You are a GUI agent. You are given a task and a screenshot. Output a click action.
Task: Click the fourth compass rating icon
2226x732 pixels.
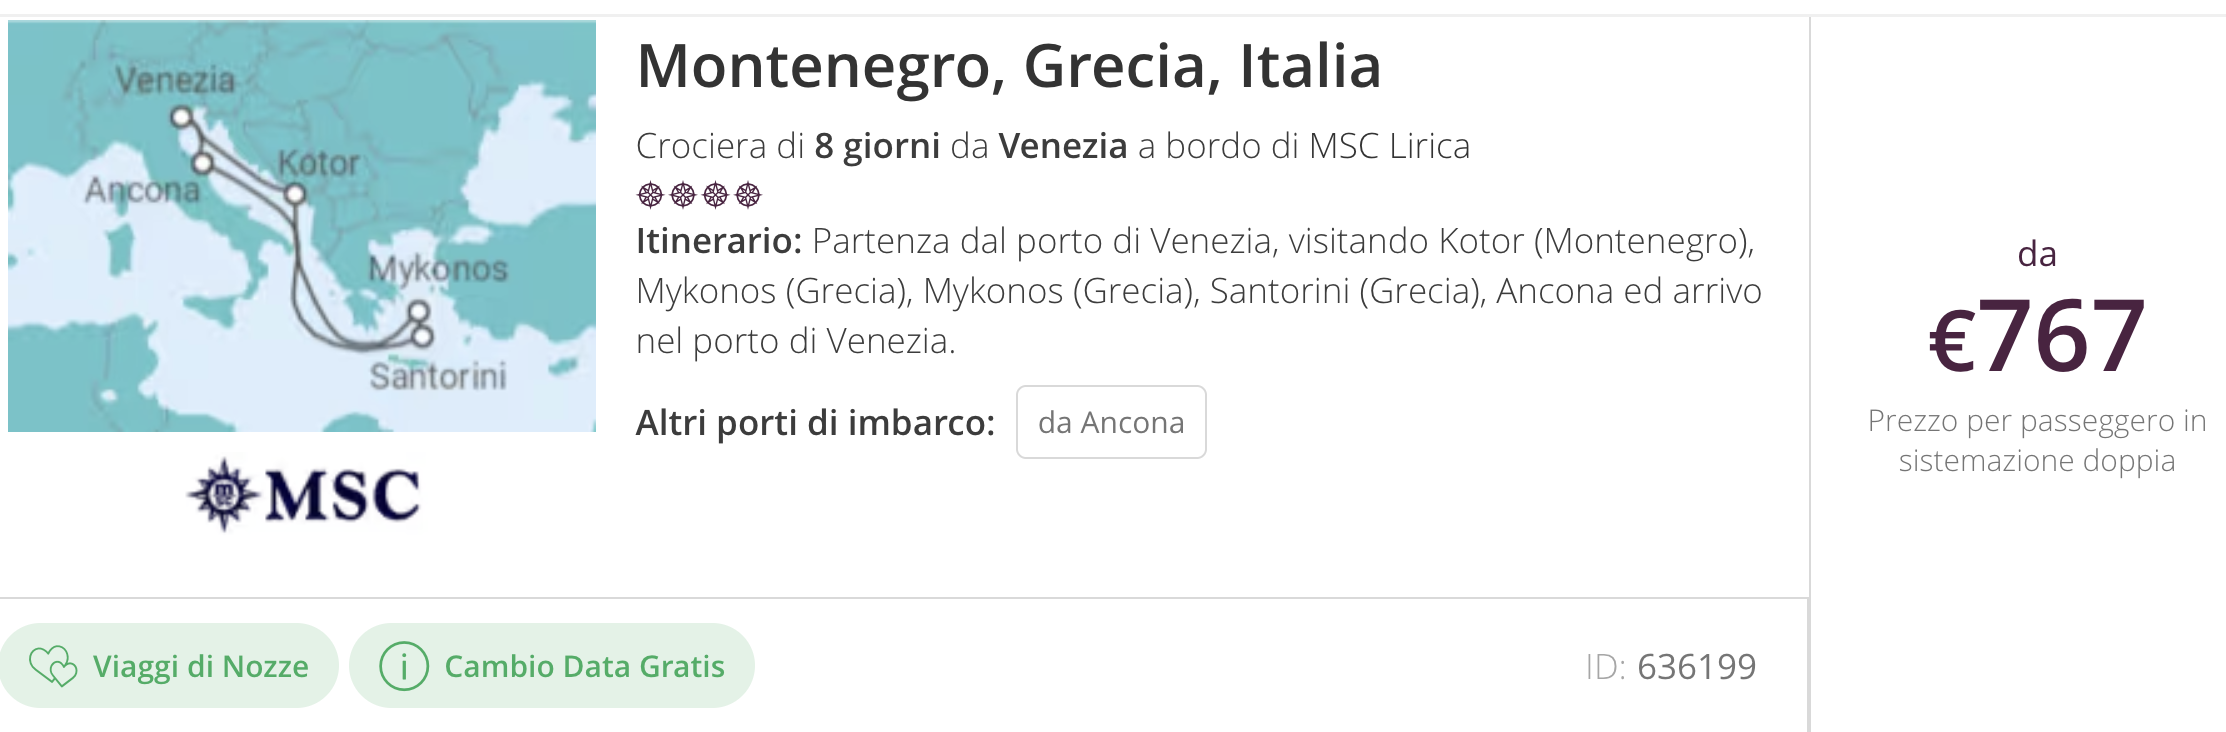point(748,194)
